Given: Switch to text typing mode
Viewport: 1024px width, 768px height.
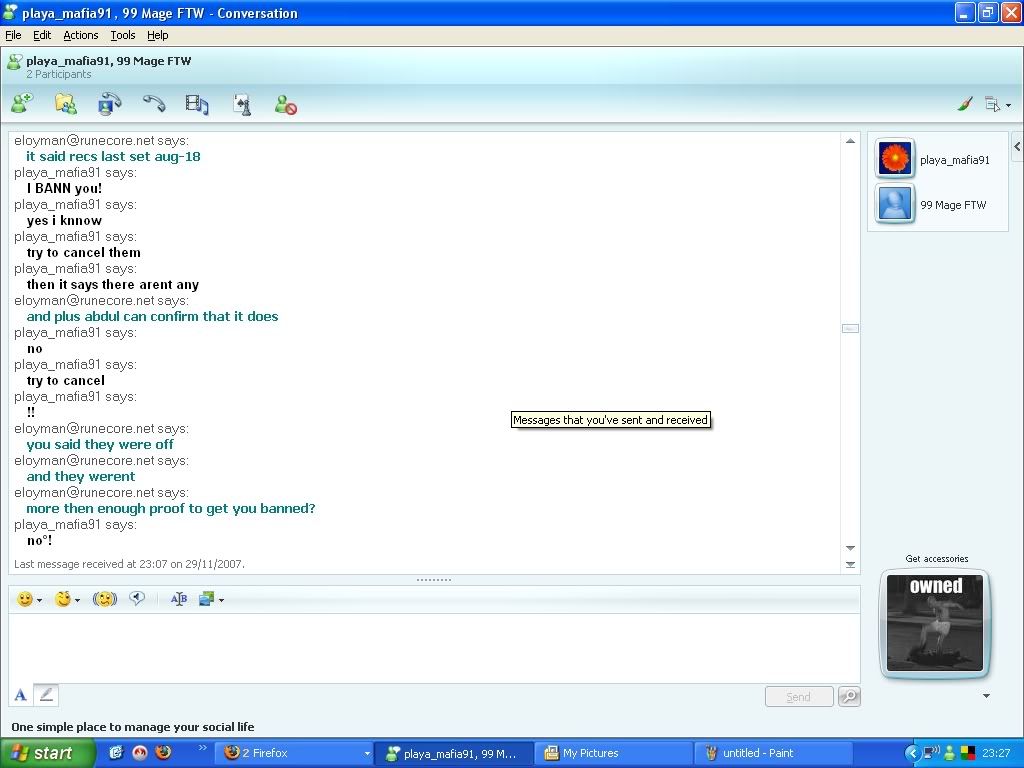Looking at the screenshot, I should coord(20,695).
